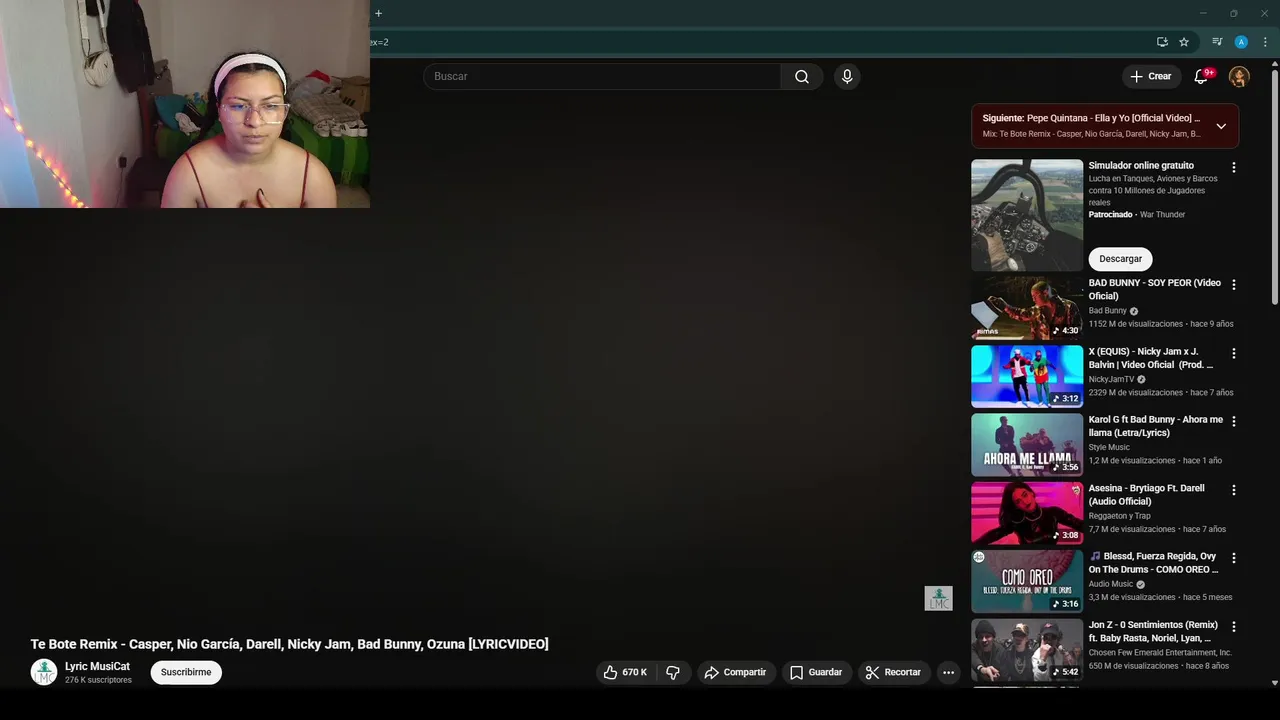Open the Asesina - Brytiago Ft. Darell title
Viewport: 1280px width, 720px height.
pos(1147,495)
